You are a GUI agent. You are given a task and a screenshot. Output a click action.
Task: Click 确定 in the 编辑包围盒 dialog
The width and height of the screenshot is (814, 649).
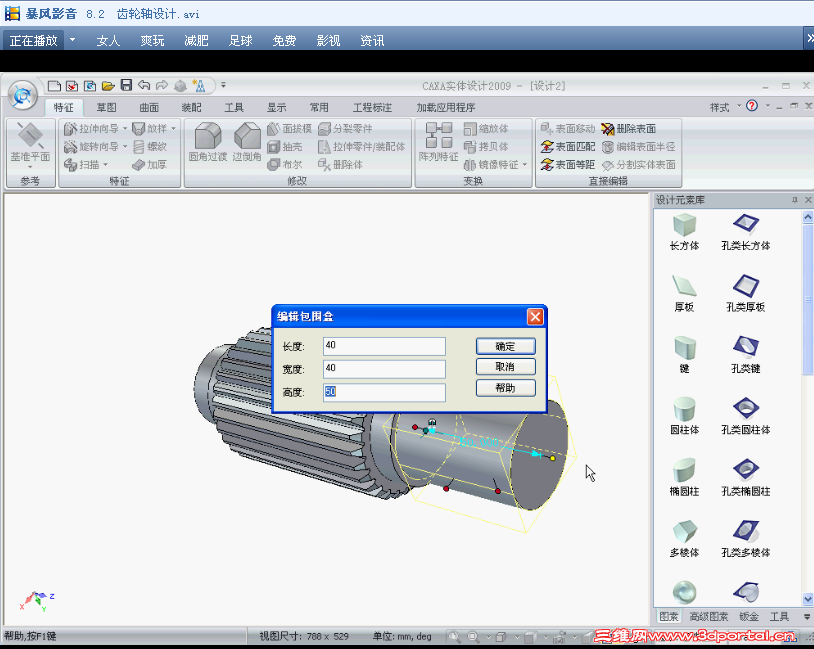point(506,346)
